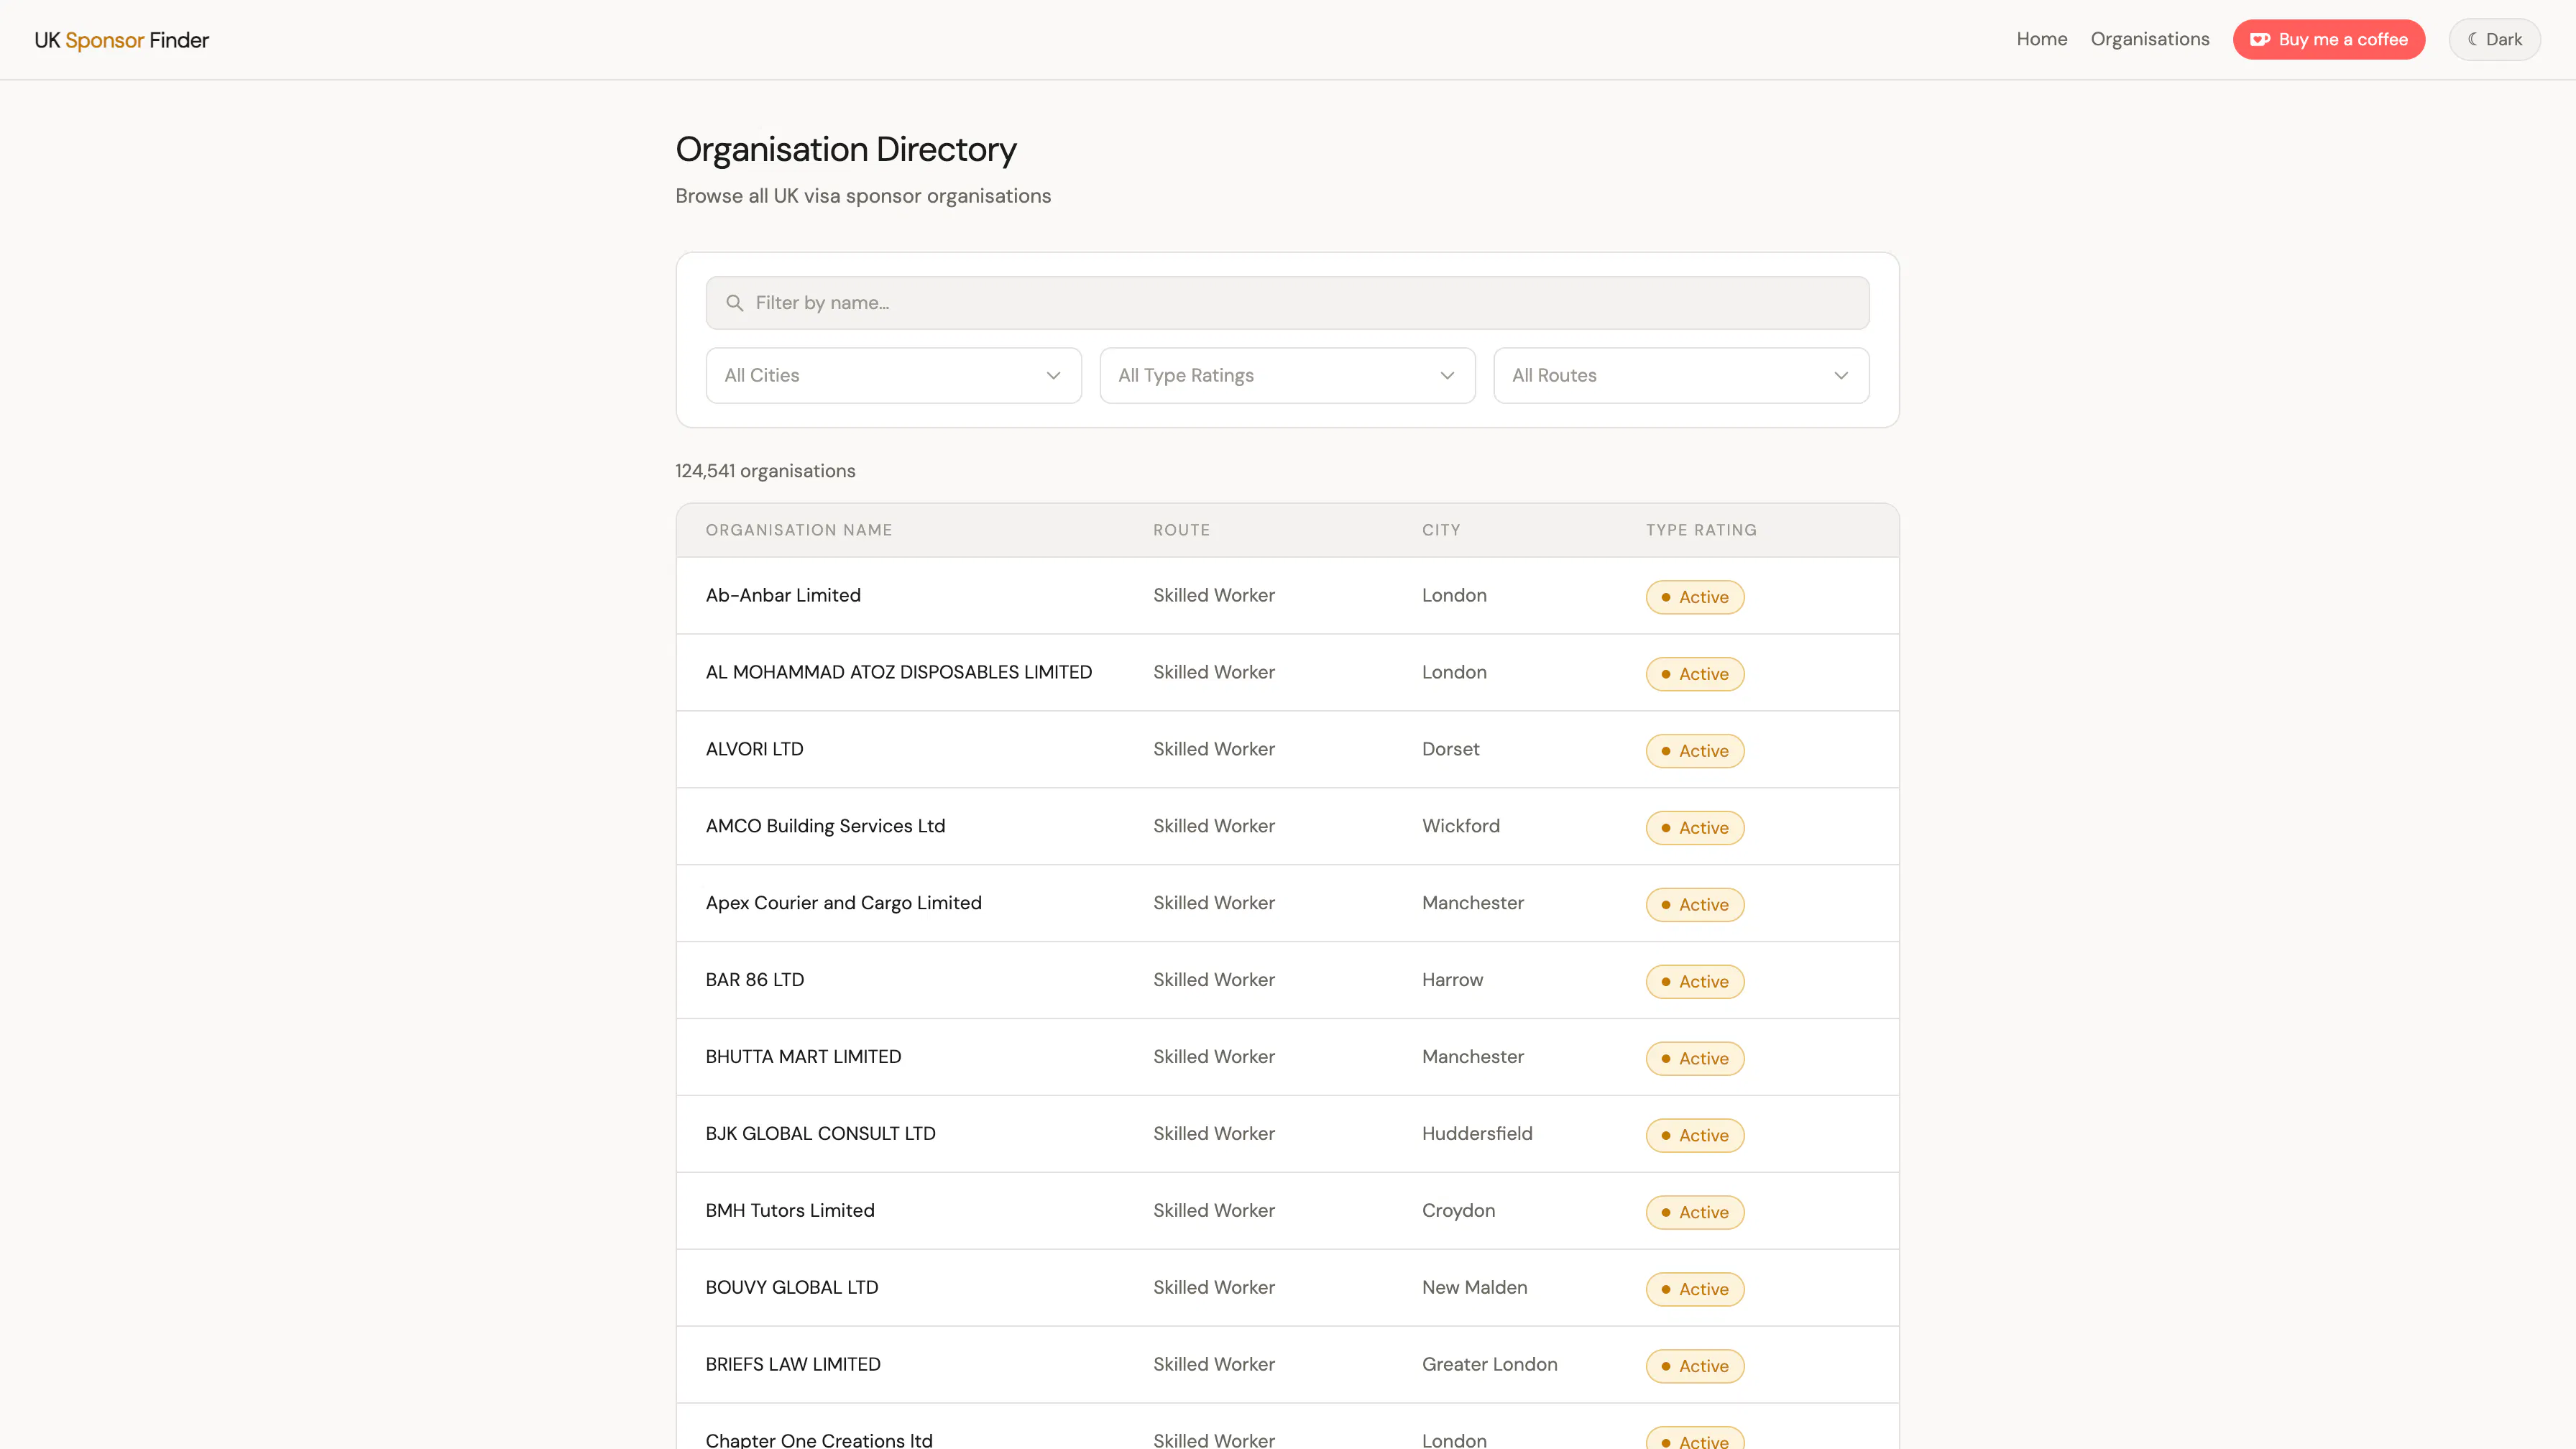This screenshot has height=1449, width=2576.
Task: Click Route column header
Action: 1181,530
